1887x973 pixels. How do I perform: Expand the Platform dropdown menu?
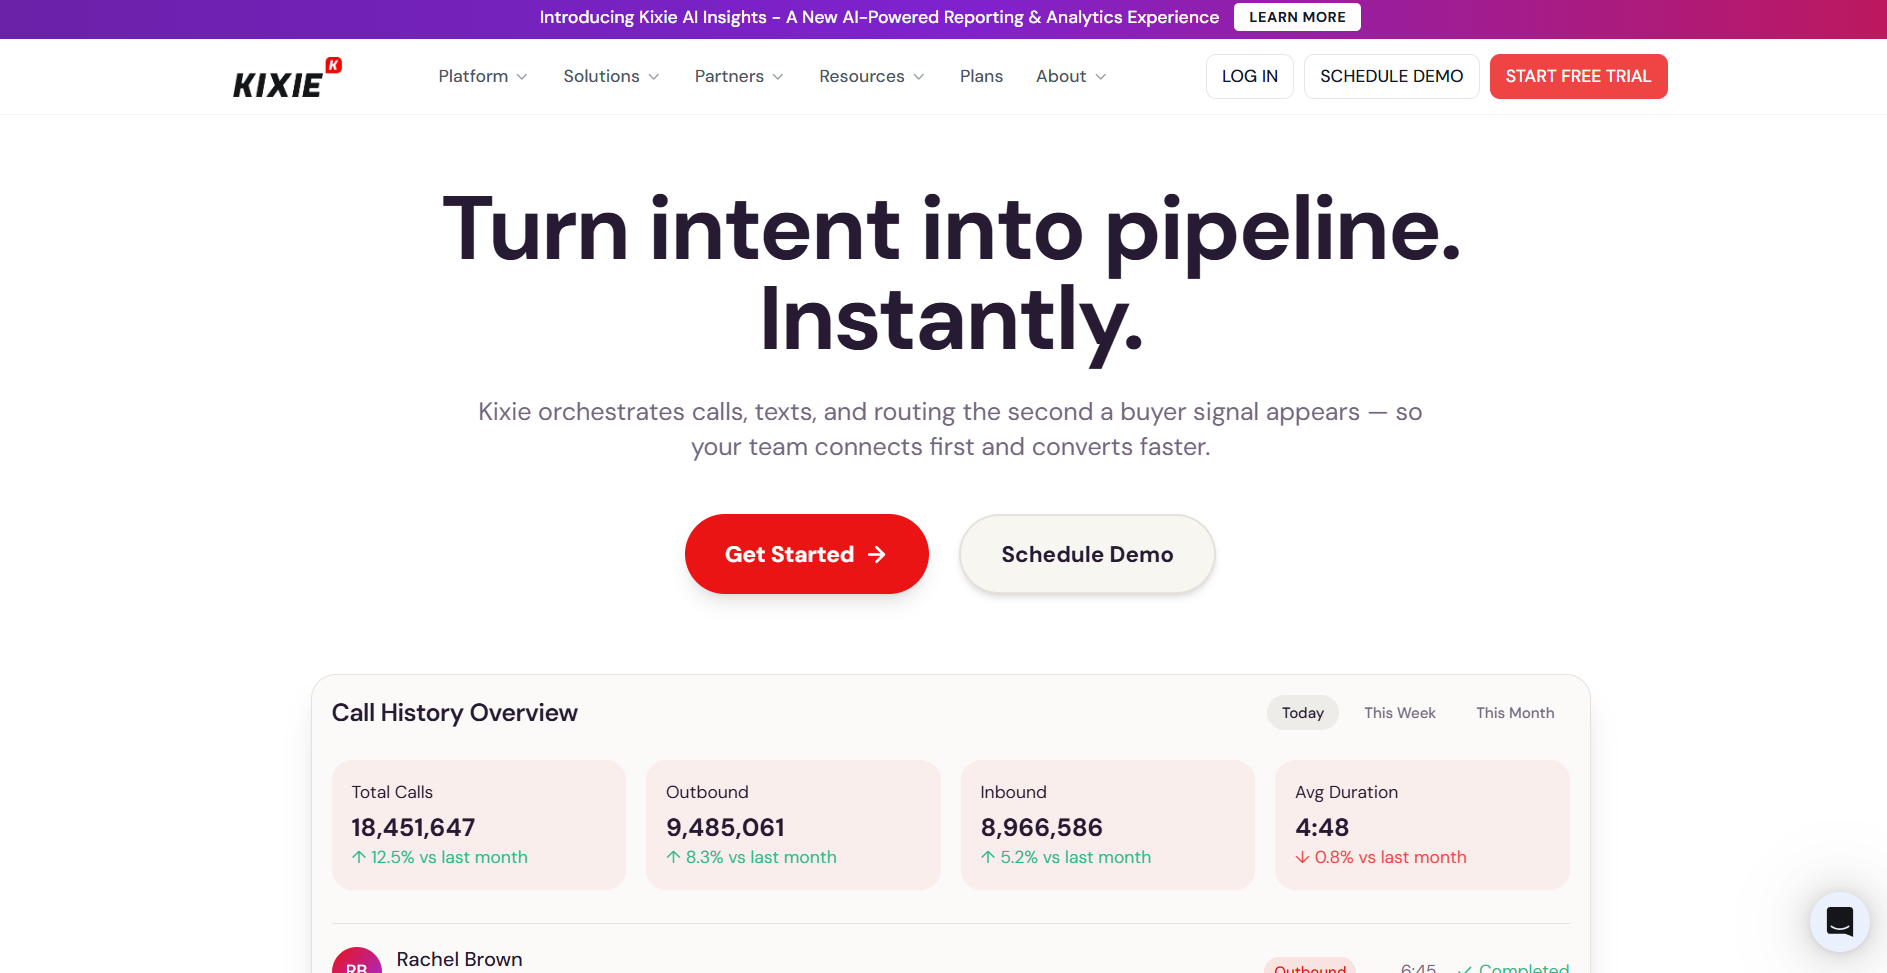click(x=482, y=76)
